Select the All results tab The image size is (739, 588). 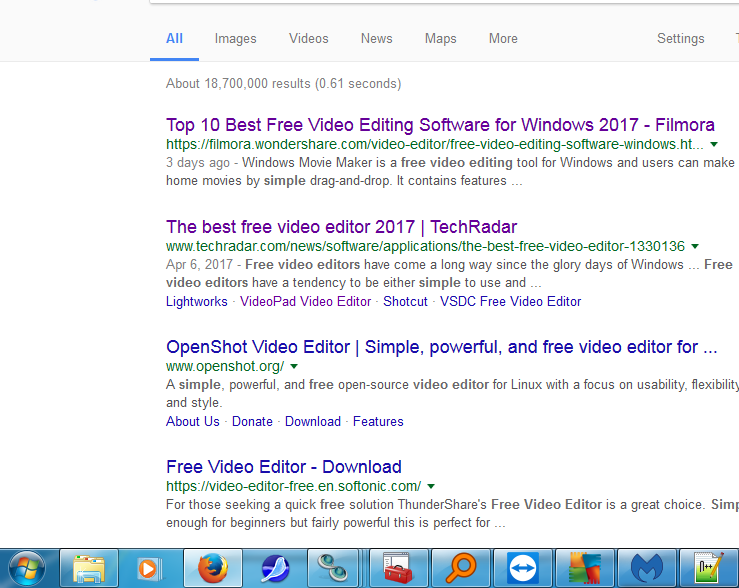[x=174, y=39]
